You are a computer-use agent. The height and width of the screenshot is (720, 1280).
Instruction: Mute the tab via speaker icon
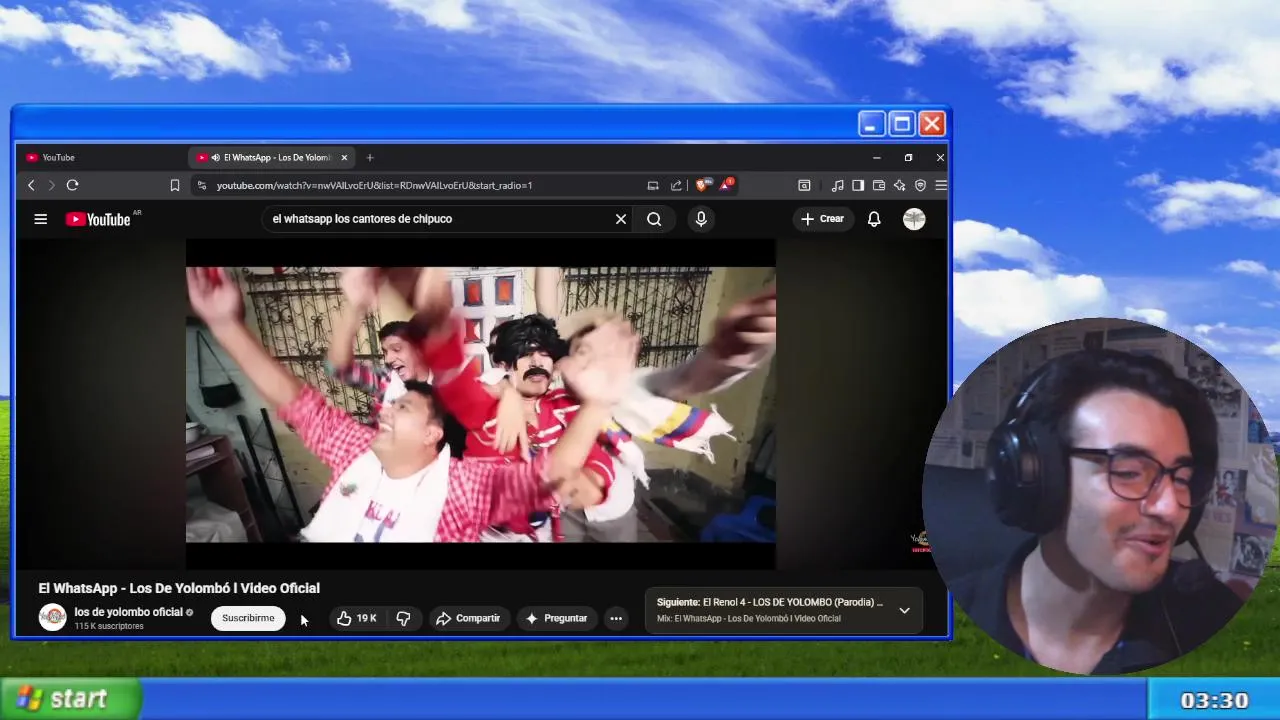click(x=215, y=157)
